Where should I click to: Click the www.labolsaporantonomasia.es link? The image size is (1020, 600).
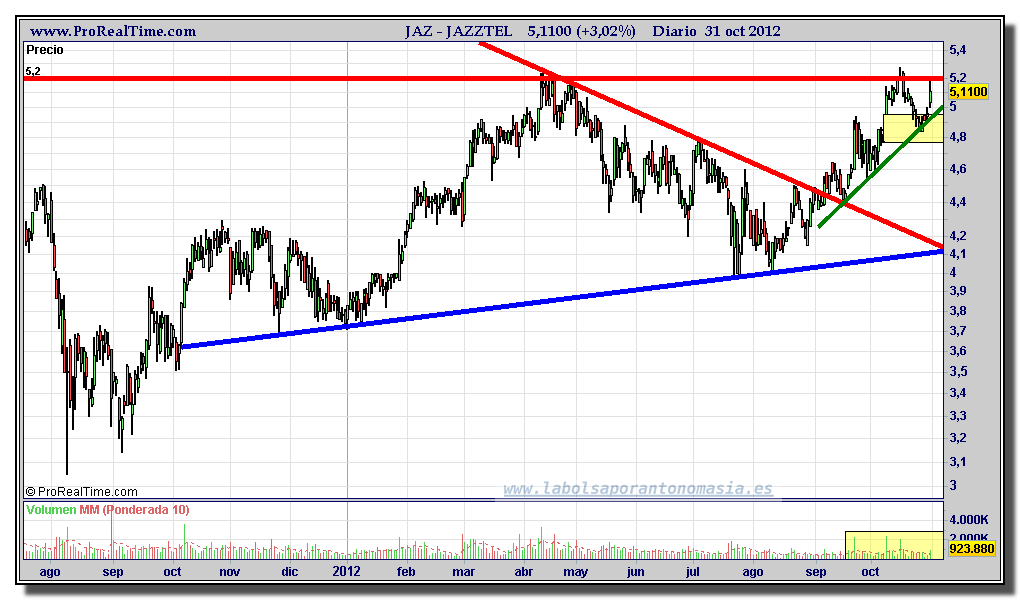[x=638, y=488]
